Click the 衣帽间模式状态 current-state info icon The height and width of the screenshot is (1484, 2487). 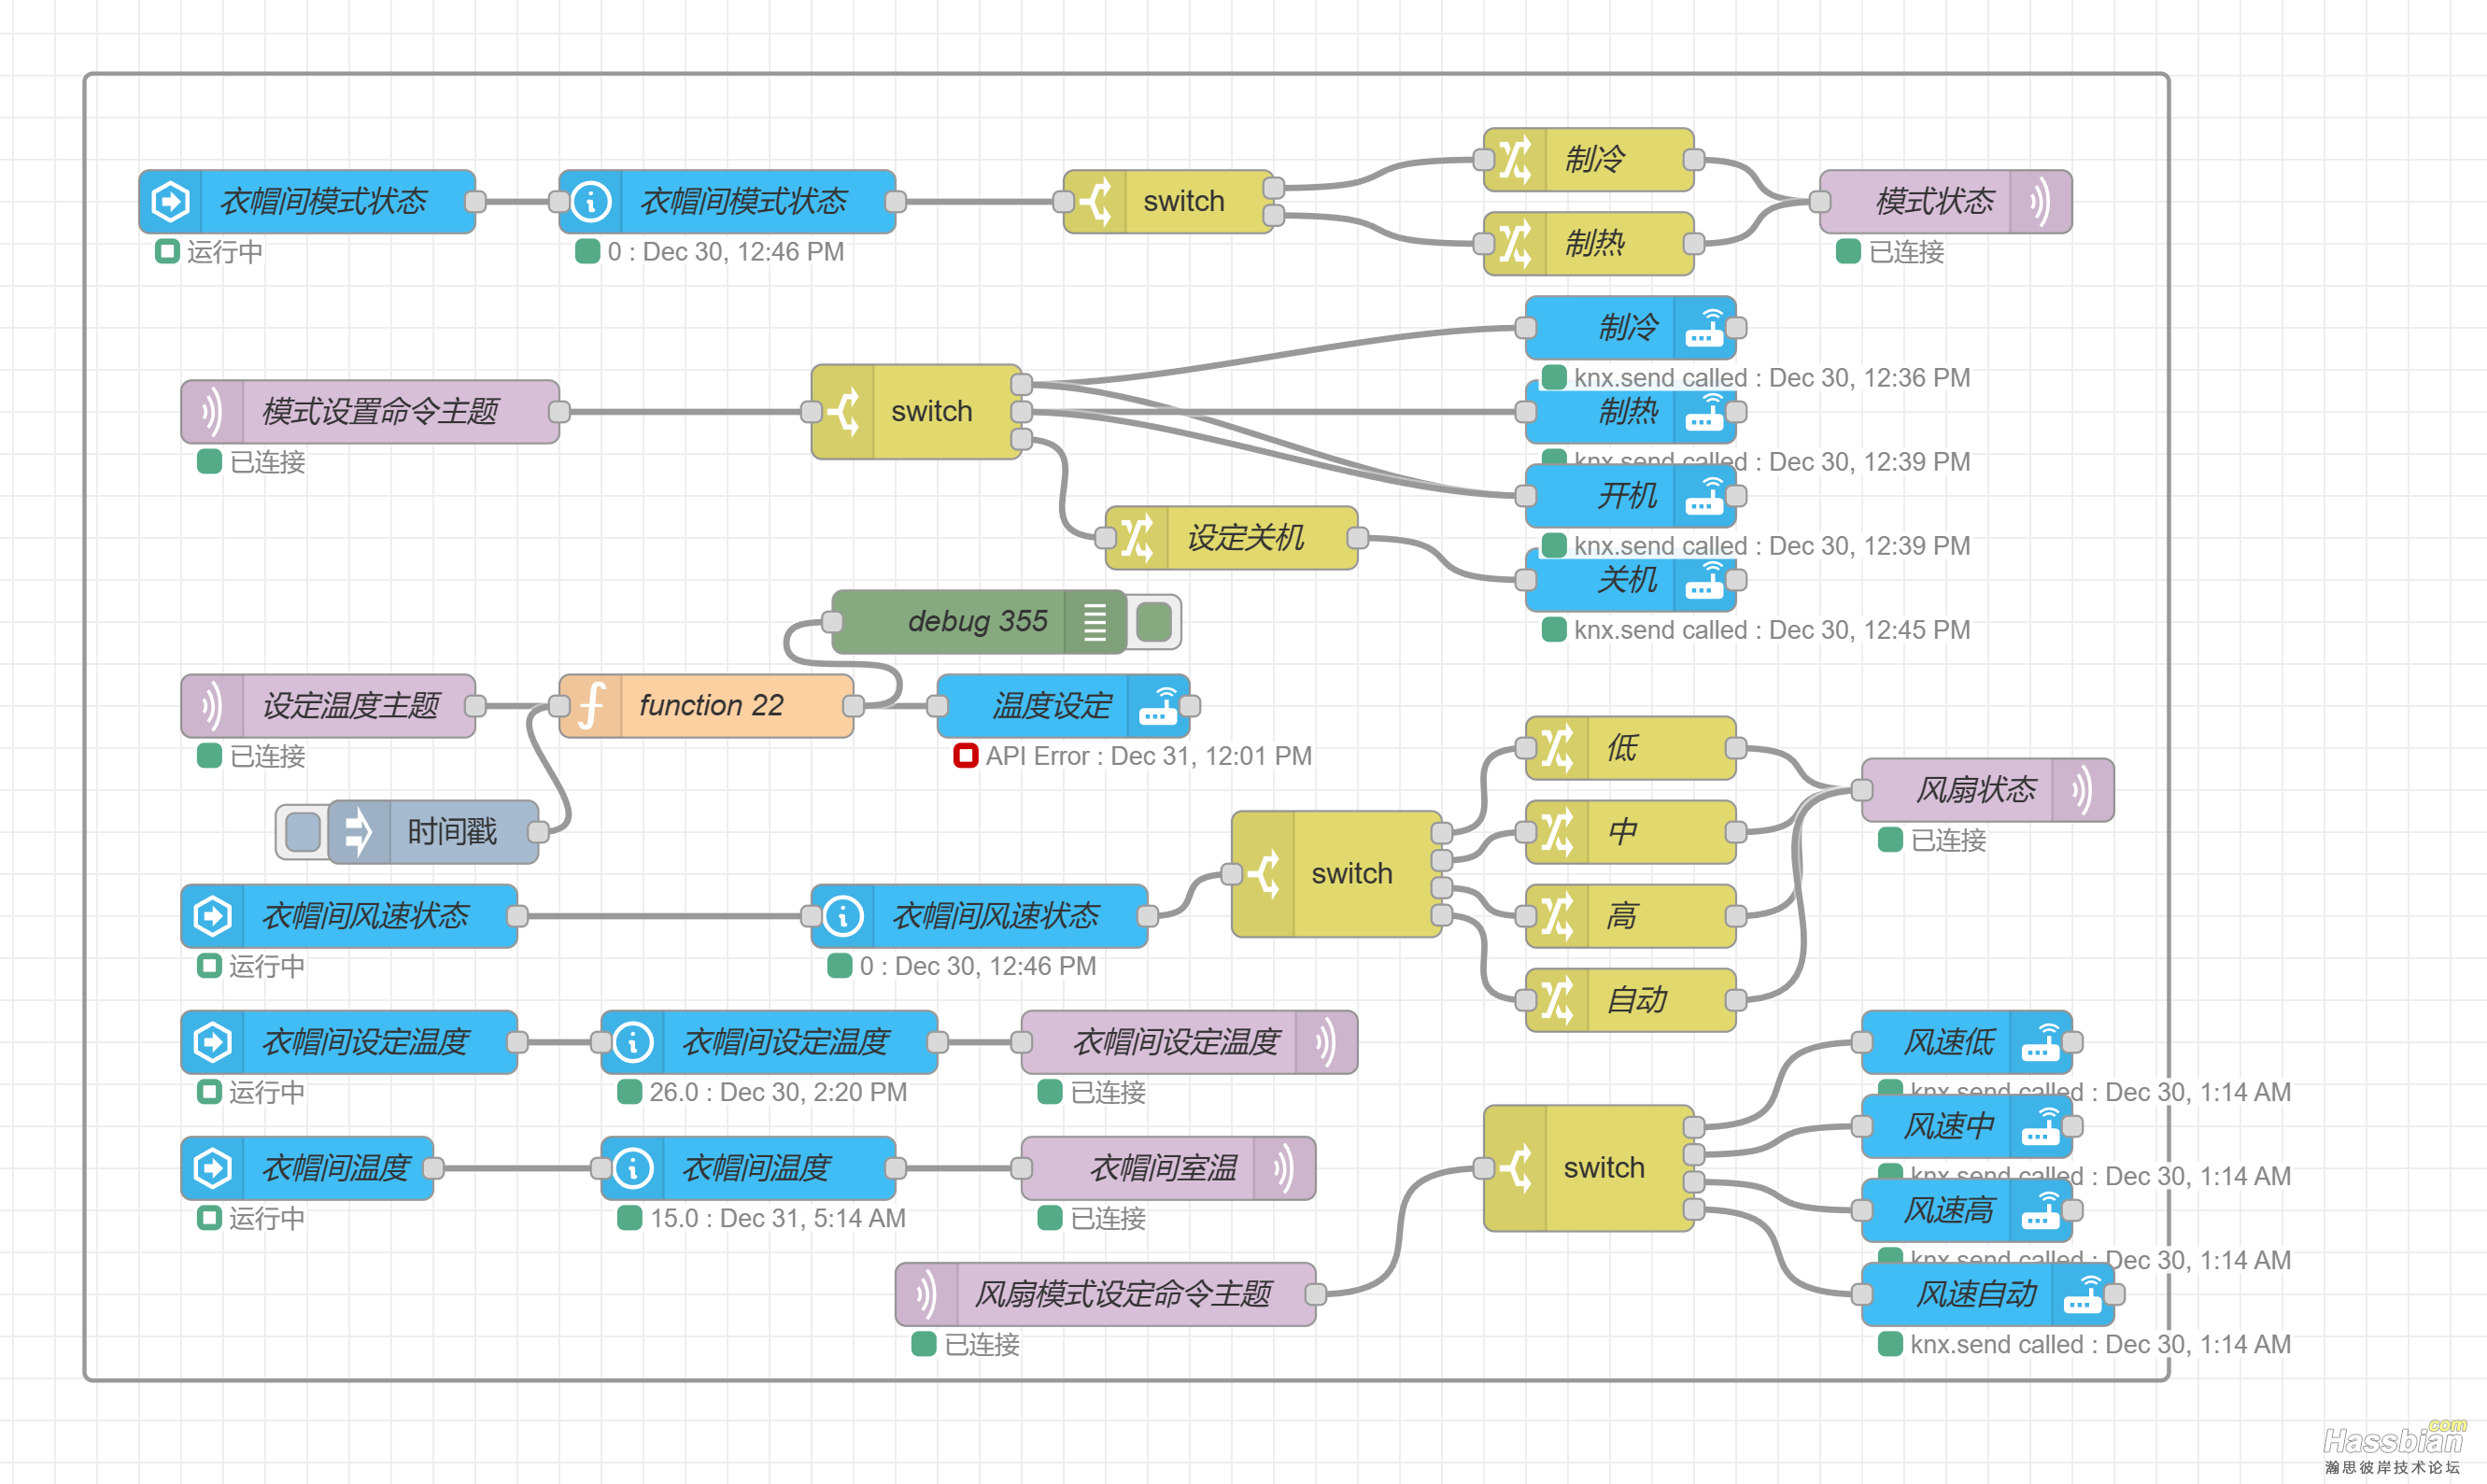pyautogui.click(x=591, y=202)
